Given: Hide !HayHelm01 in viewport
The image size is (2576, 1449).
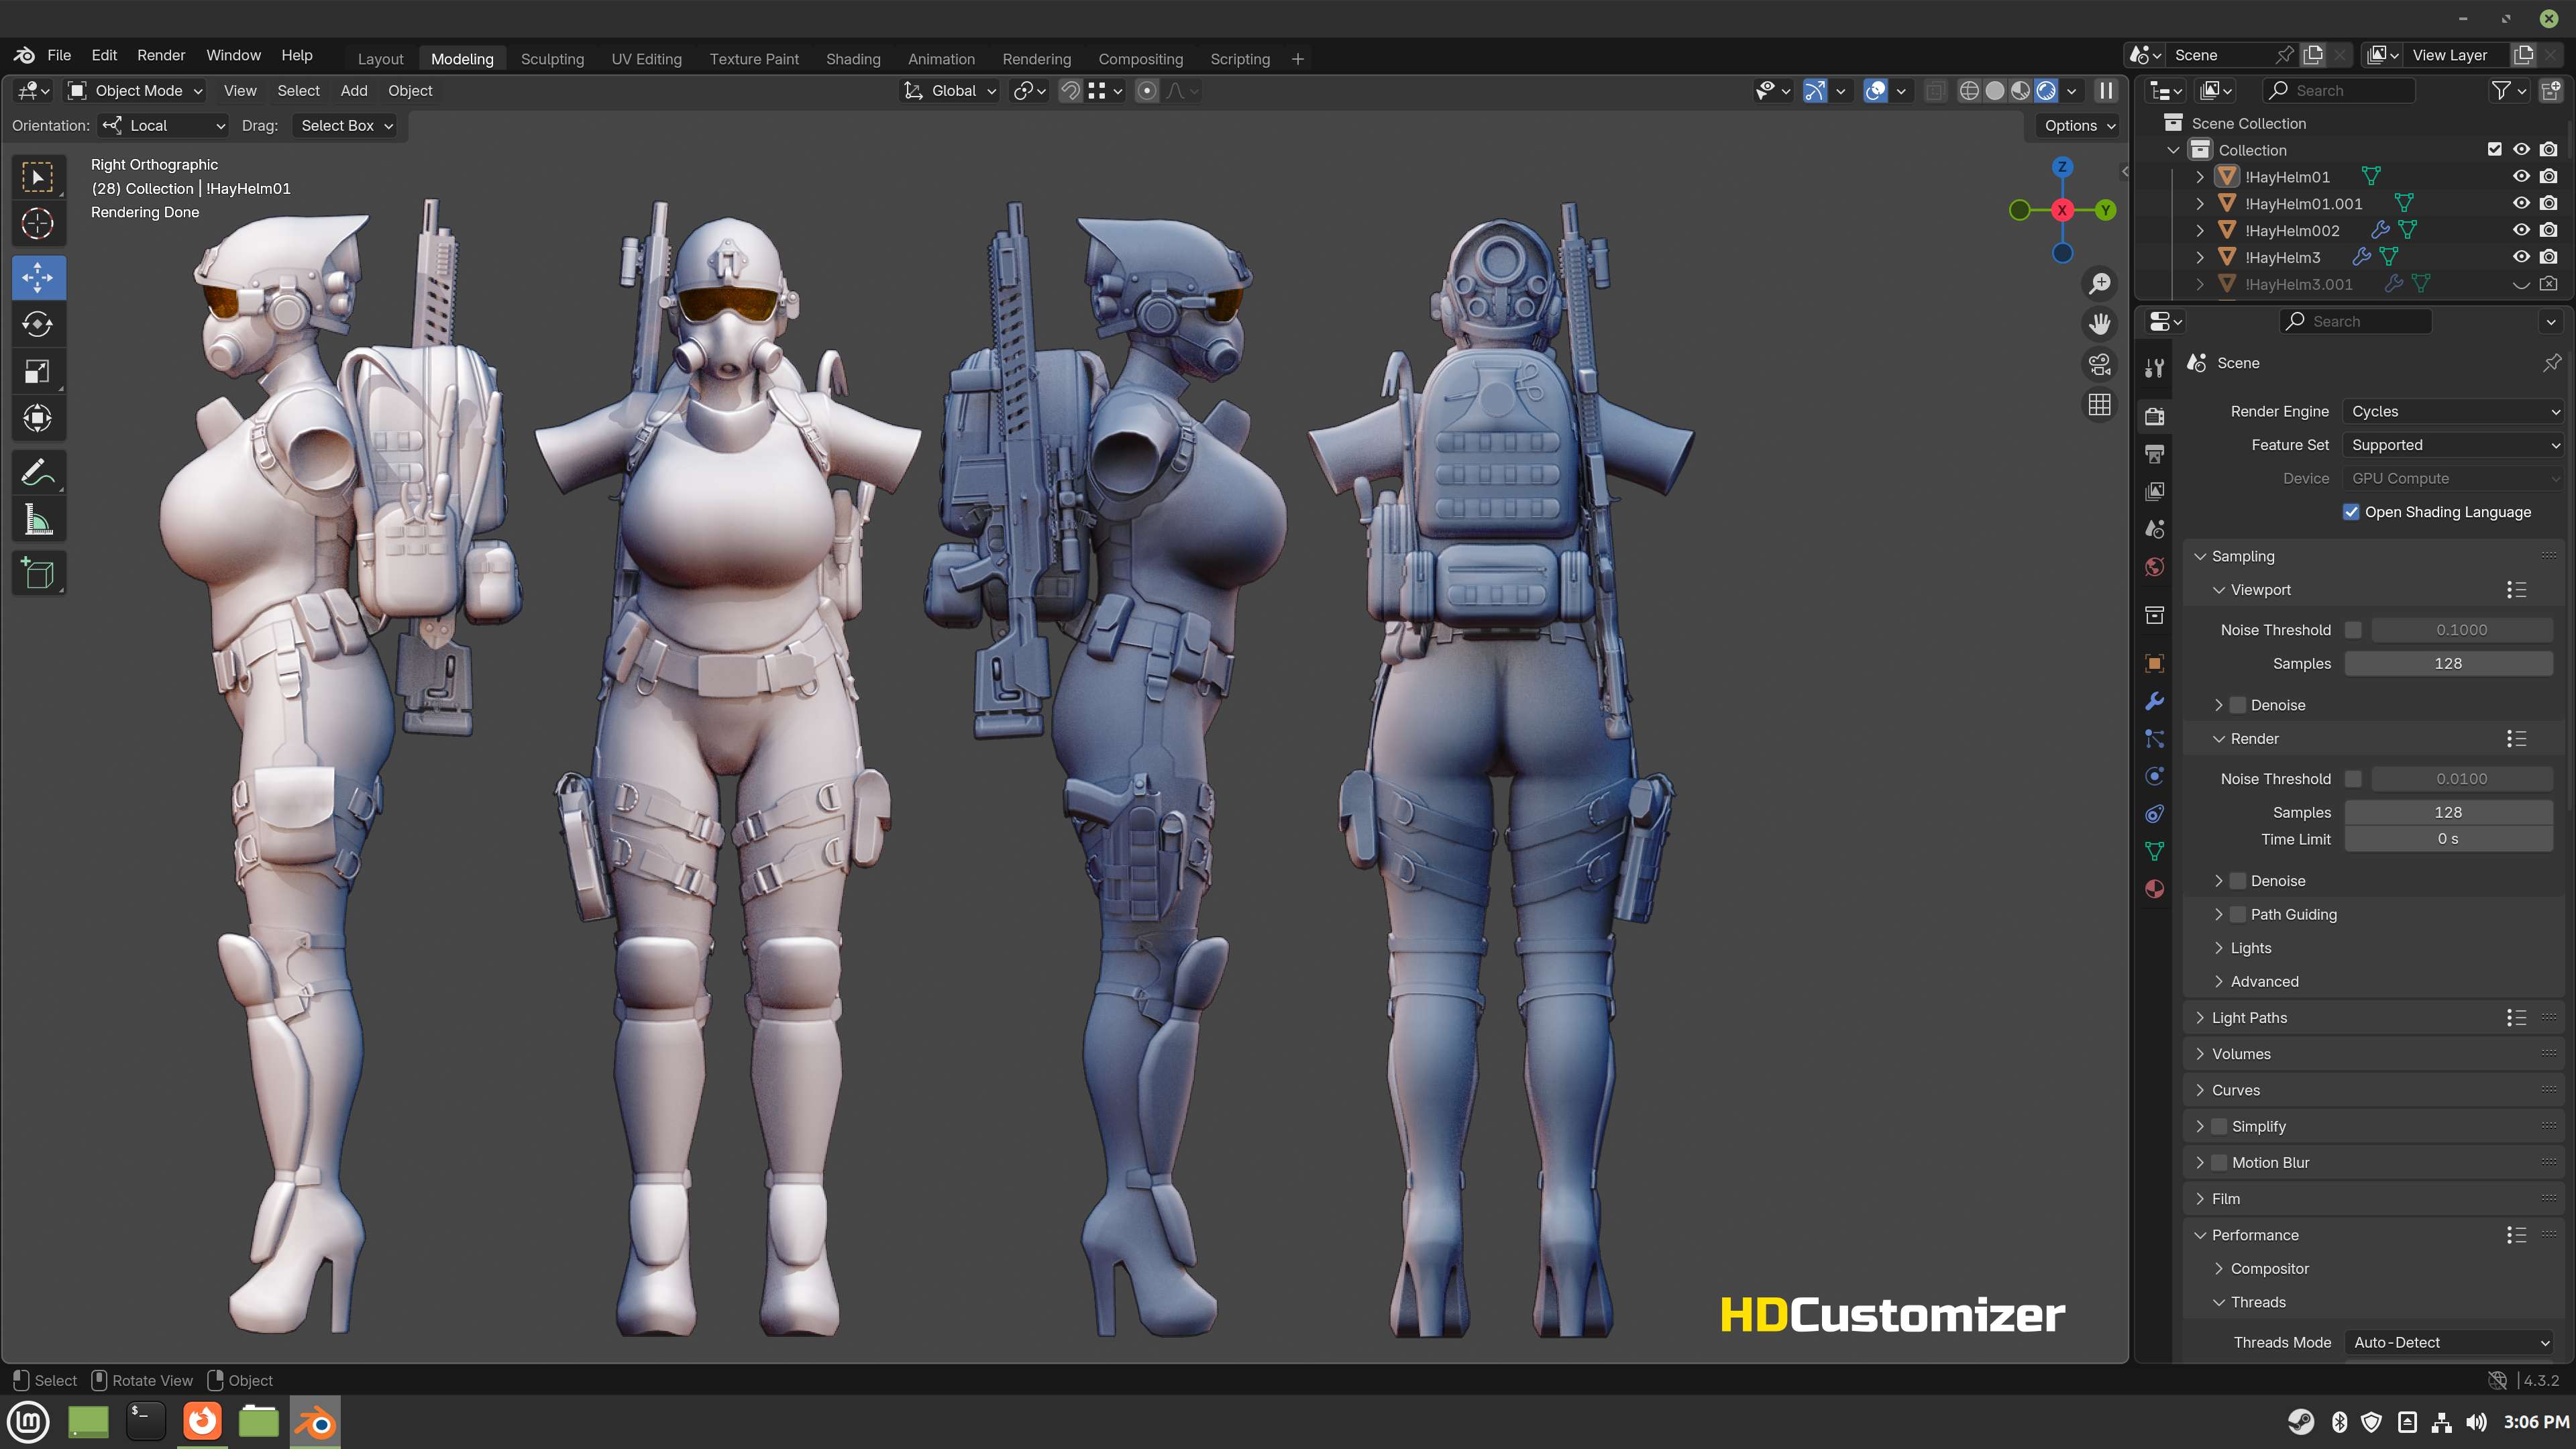Looking at the screenshot, I should coord(2521,177).
